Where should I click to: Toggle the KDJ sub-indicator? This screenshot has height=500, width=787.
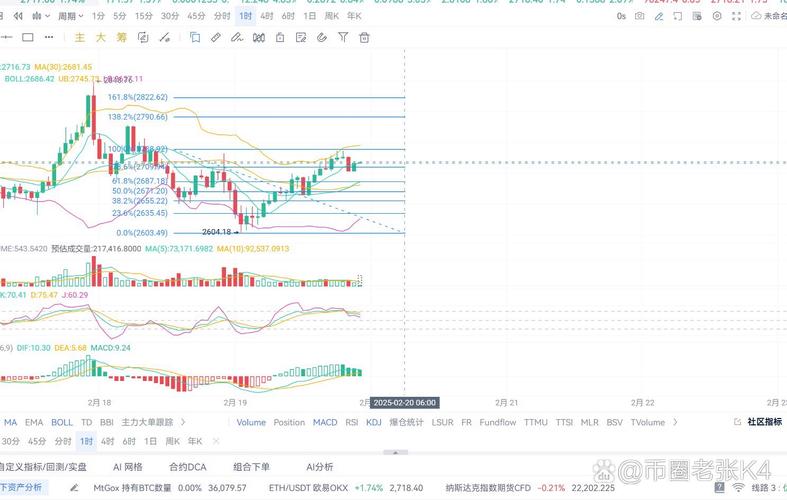[374, 422]
